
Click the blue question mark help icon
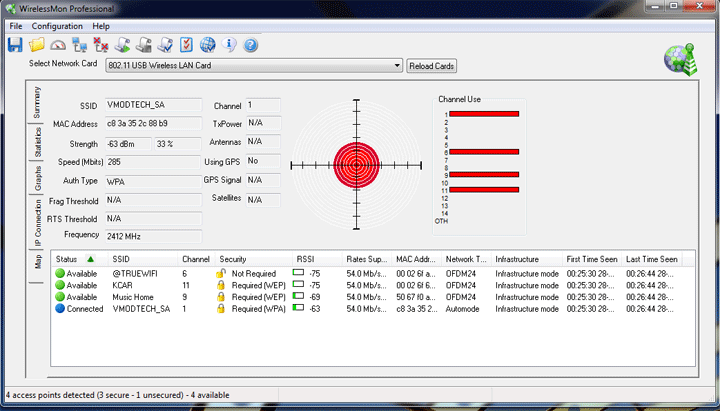250,45
